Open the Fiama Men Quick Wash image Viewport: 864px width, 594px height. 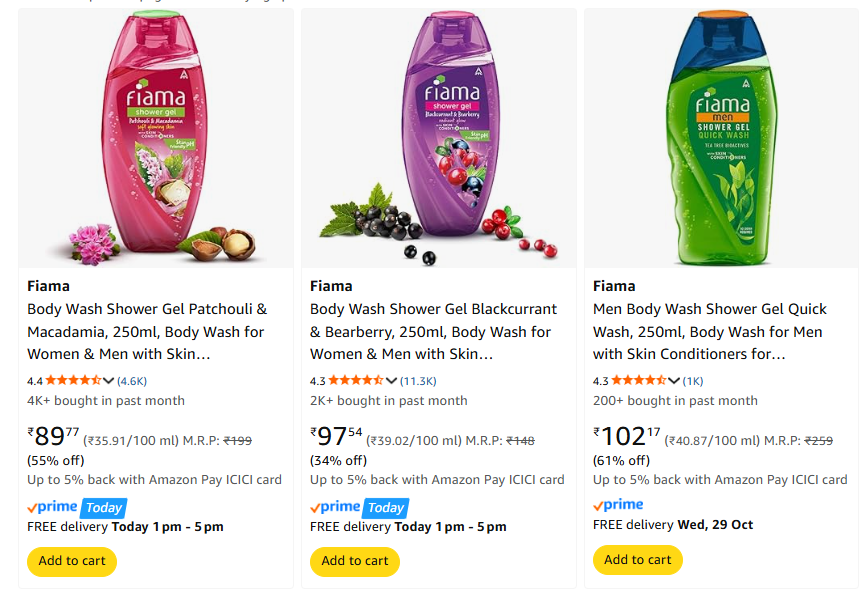tap(721, 138)
